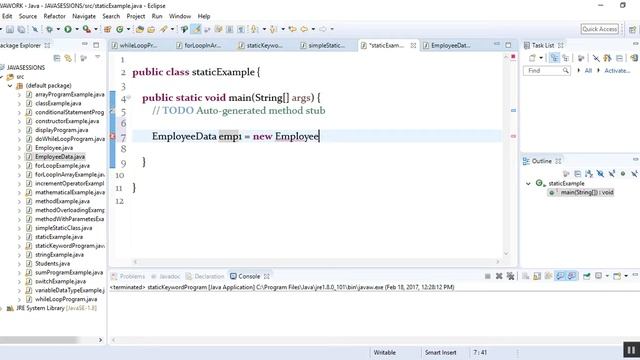Viewport: 640px width, 360px height.
Task: Click the Run Last Tool icon
Action: click(x=87, y=29)
